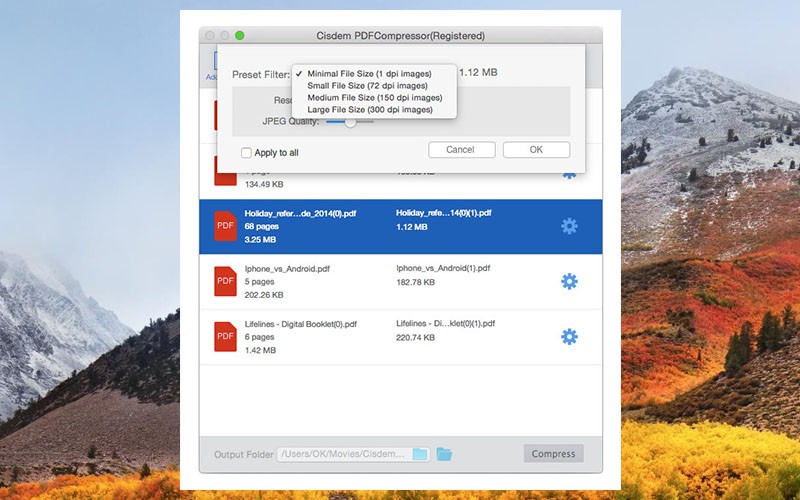The image size is (800, 500).
Task: Click PDF icon of Lifelines - Digital Booklet(0).pdf
Action: 226,337
